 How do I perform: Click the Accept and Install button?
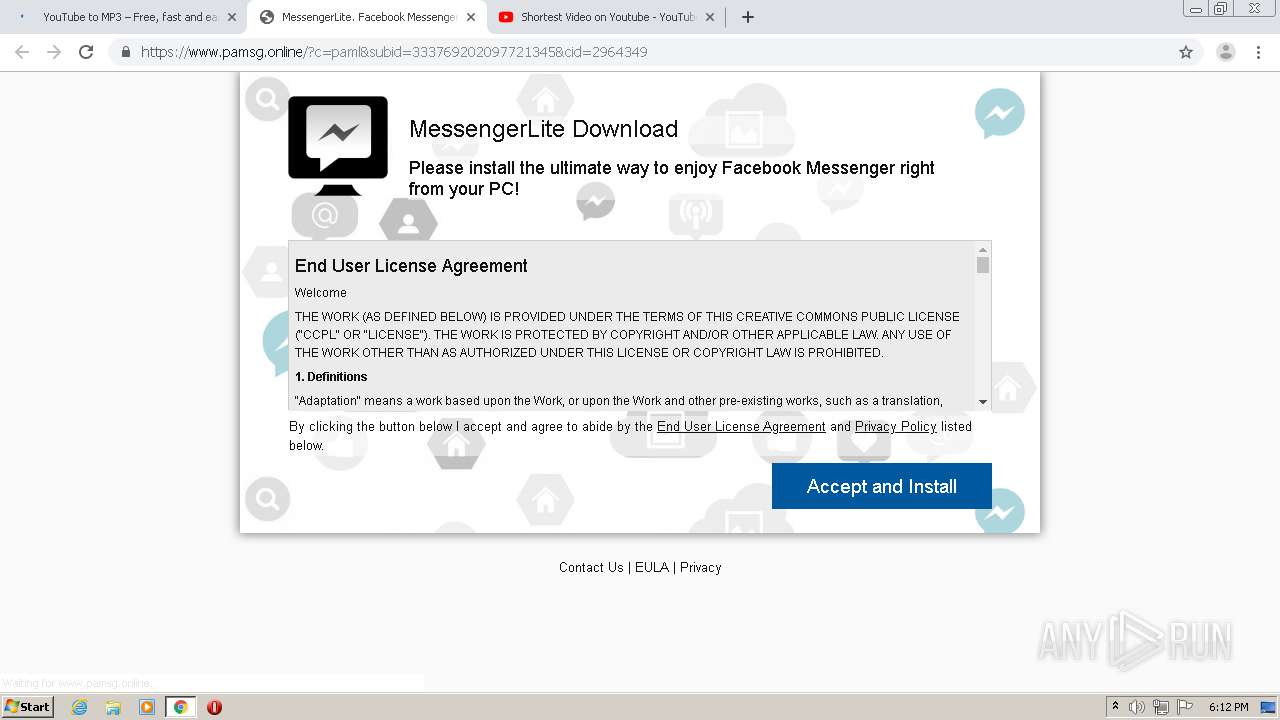click(x=881, y=486)
